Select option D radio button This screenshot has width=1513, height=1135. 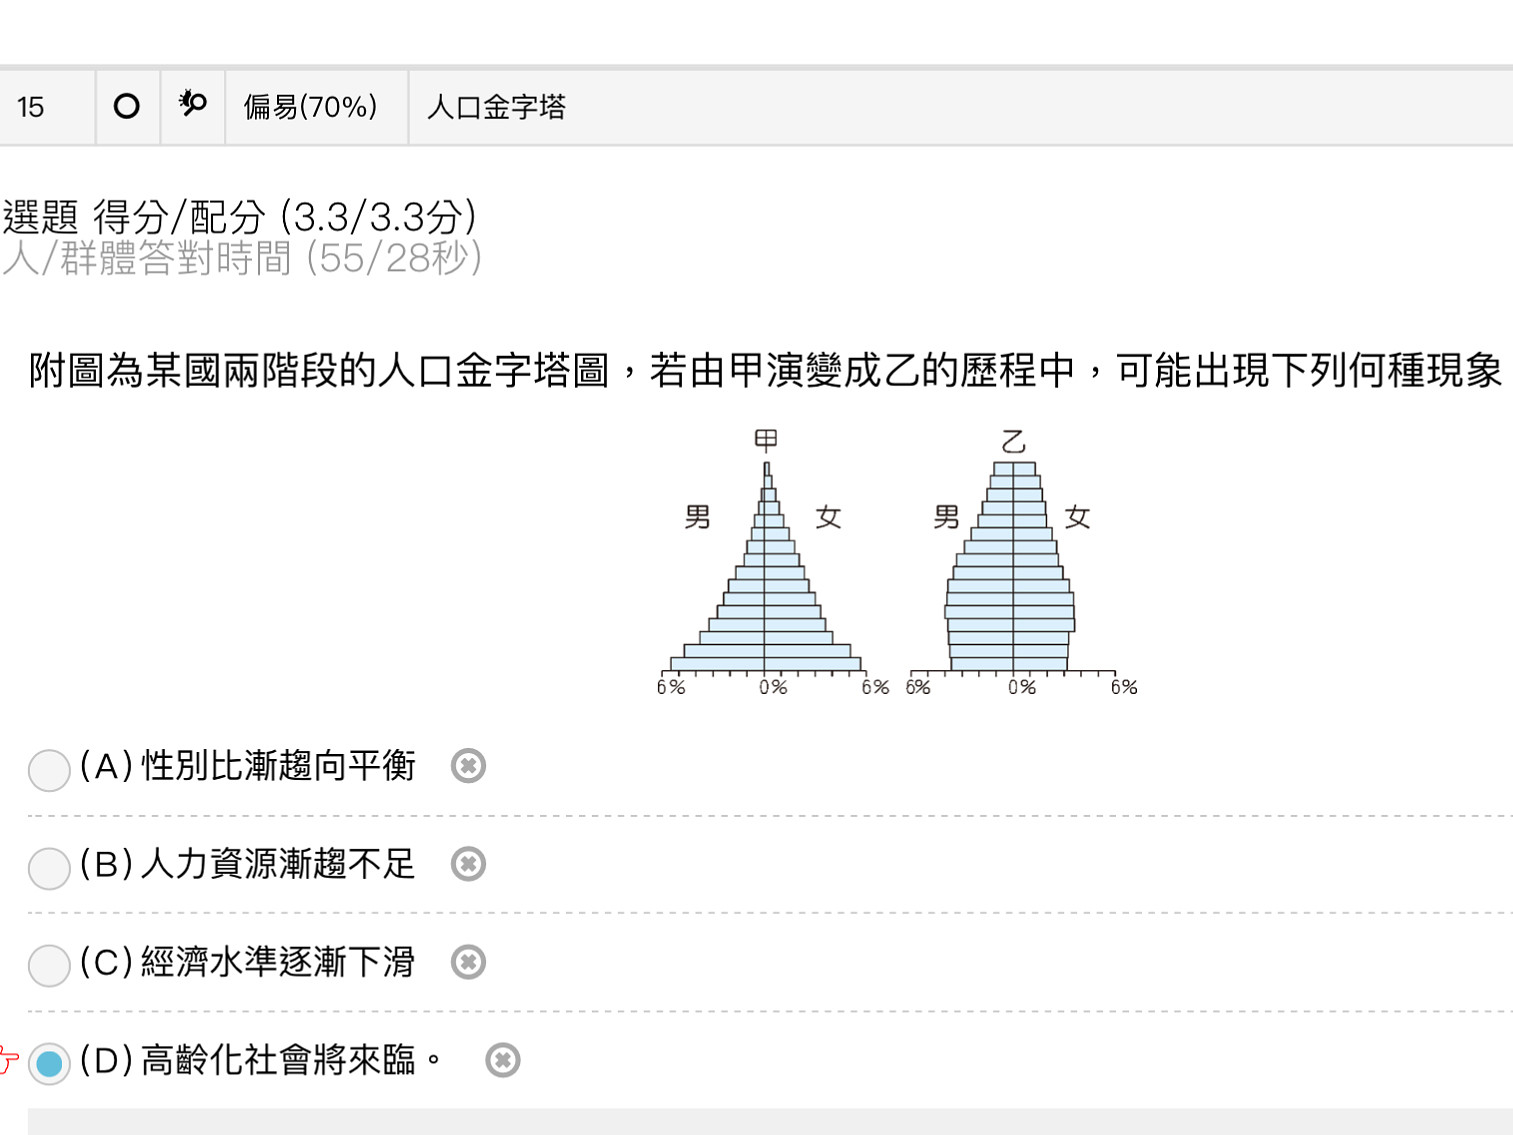[x=49, y=1064]
